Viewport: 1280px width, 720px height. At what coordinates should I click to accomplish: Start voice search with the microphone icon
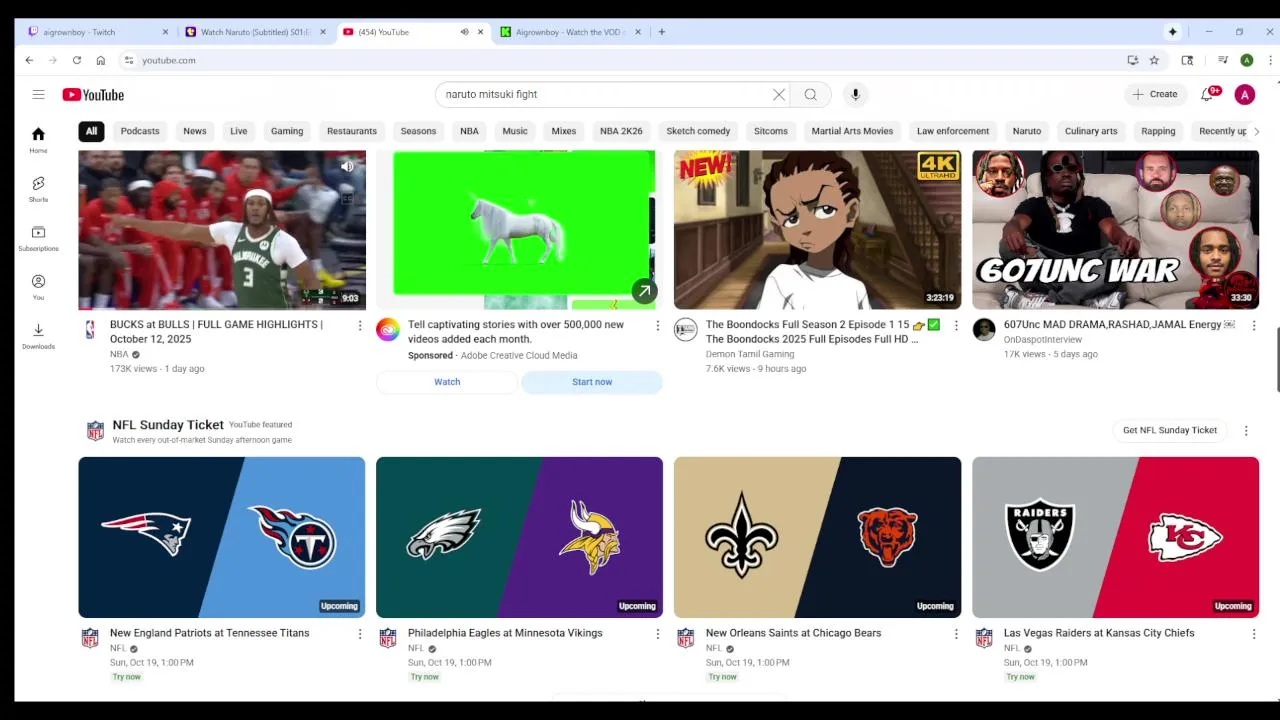pos(855,94)
